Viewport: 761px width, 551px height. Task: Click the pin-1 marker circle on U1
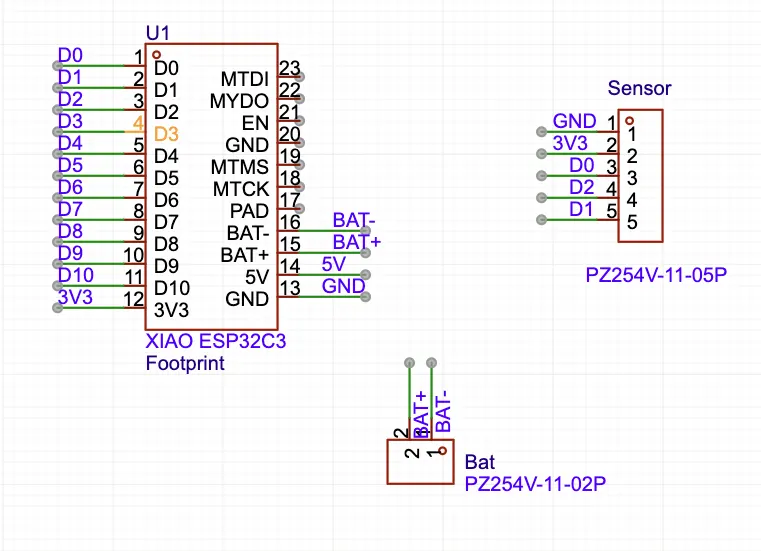click(x=156, y=55)
